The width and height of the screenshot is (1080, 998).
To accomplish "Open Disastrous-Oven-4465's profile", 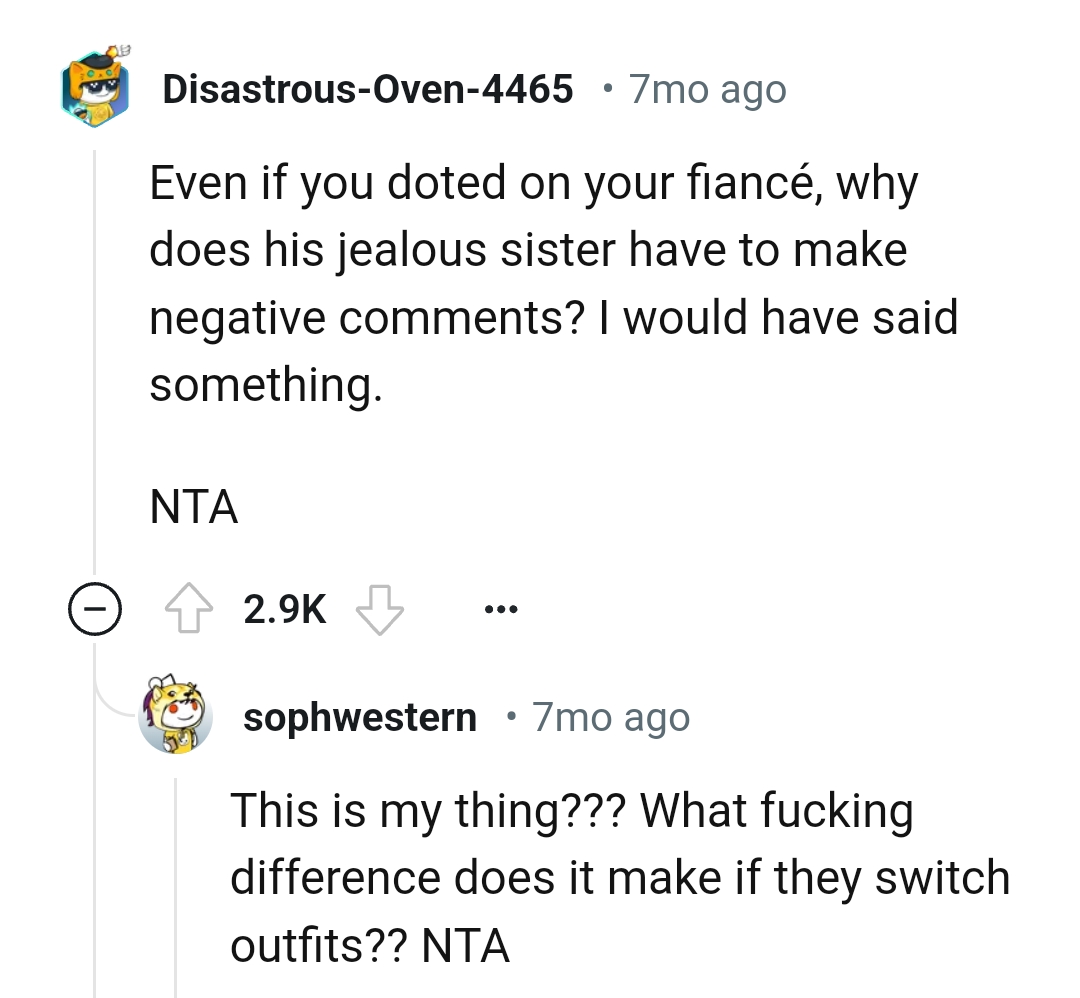I will 368,88.
